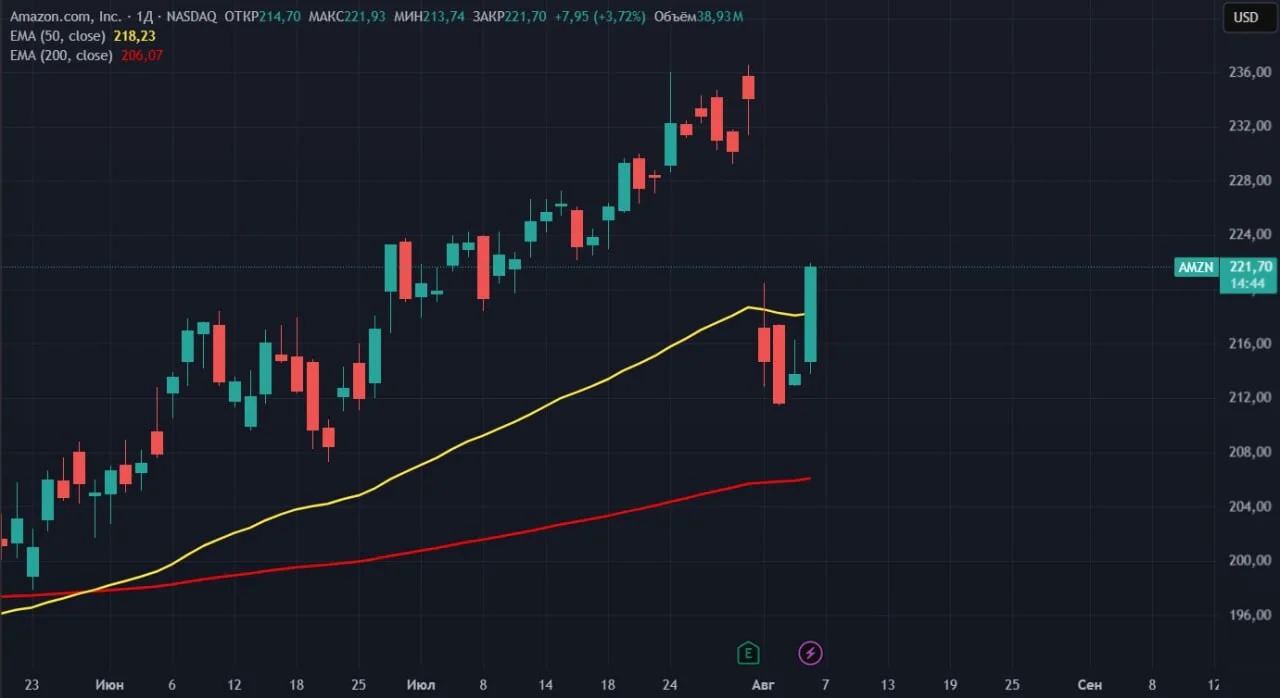Select the EMA (200, close) legend label
Image resolution: width=1280 pixels, height=698 pixels.
coord(61,56)
